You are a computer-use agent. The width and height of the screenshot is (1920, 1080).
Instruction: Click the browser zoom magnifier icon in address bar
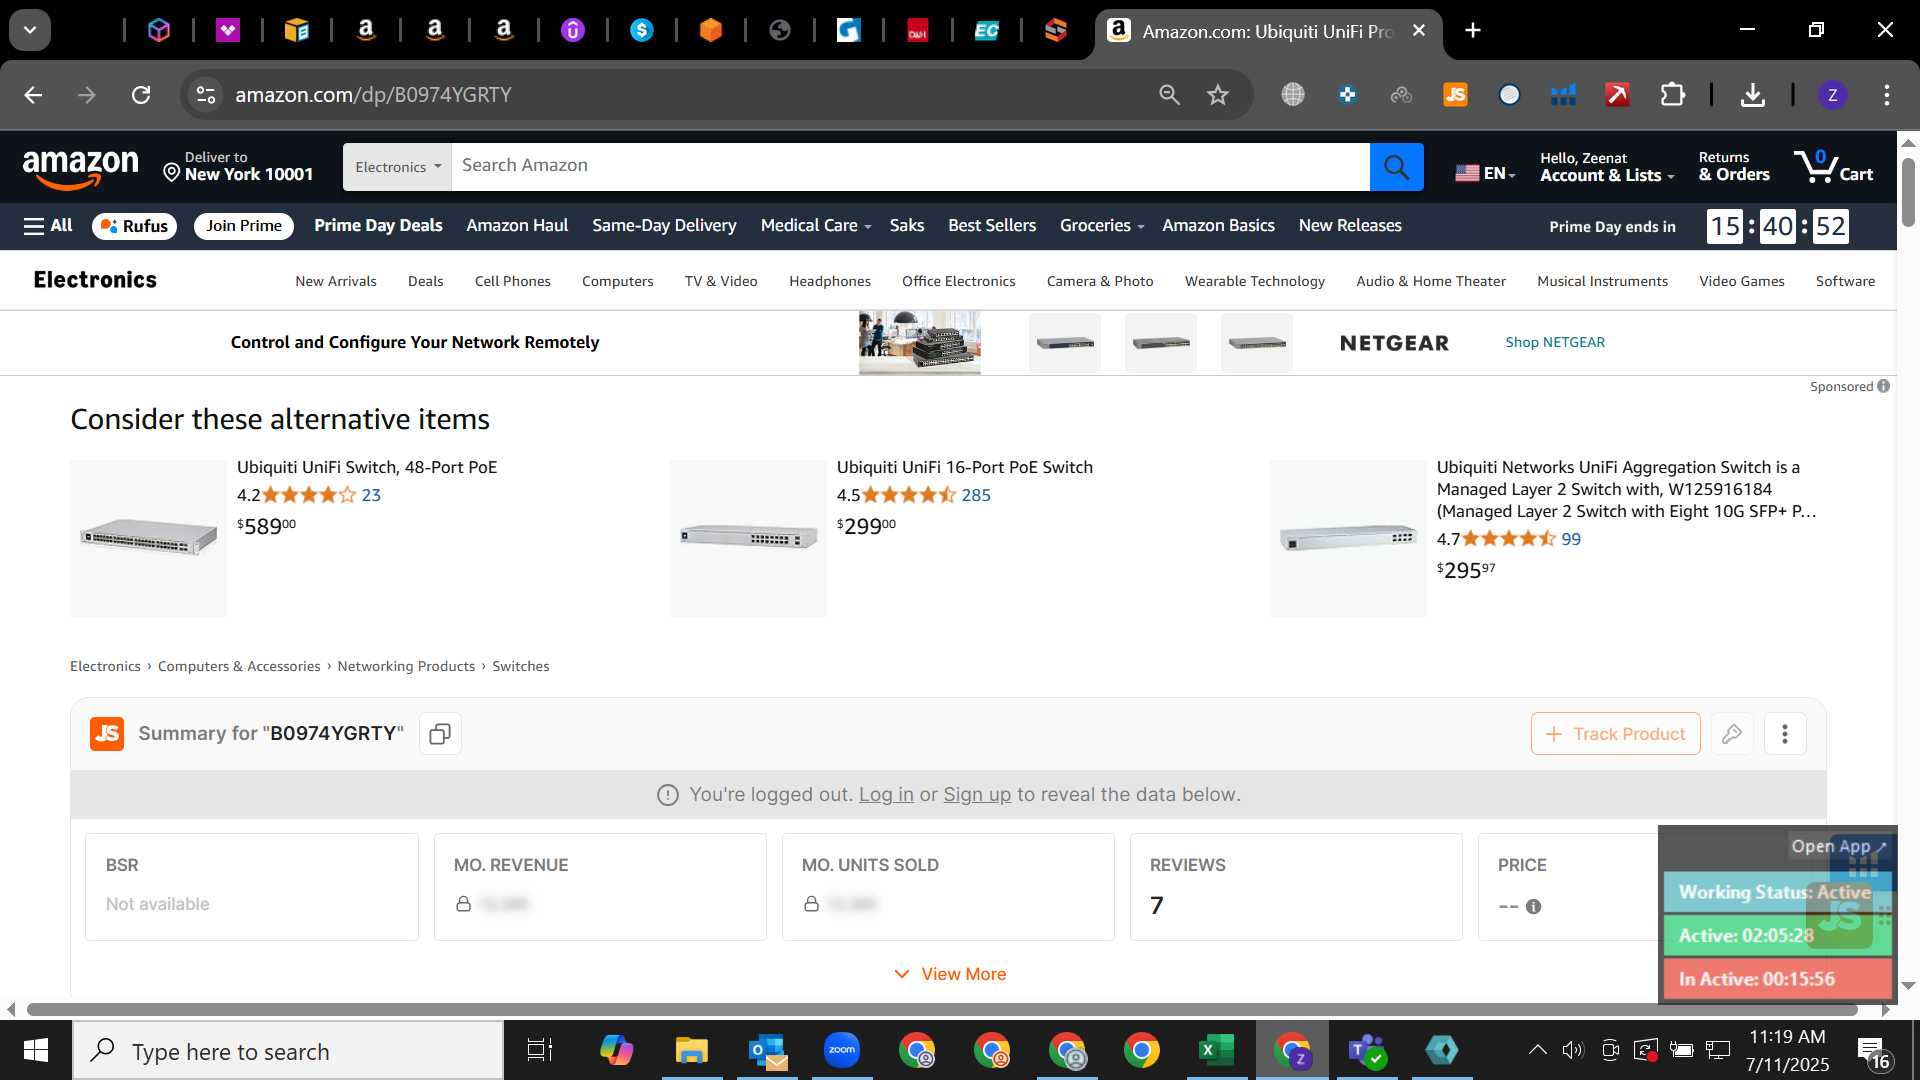[1169, 95]
